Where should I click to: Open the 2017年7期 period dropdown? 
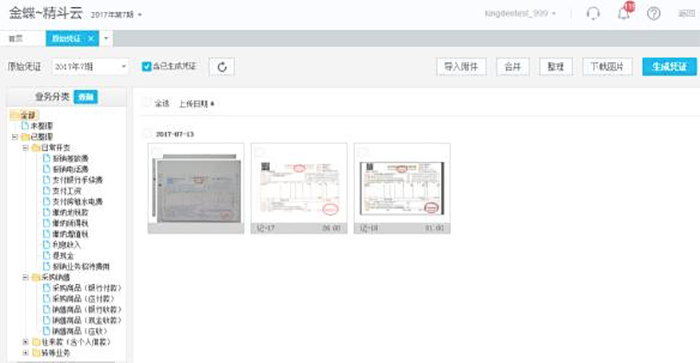[x=90, y=67]
